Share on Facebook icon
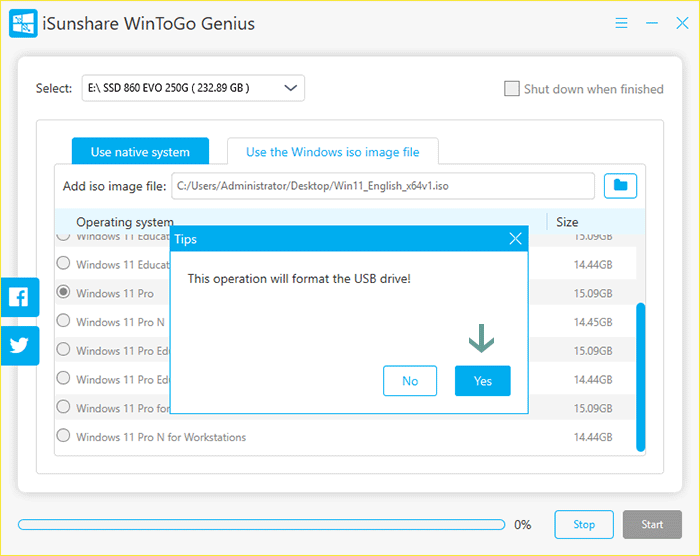The height and width of the screenshot is (556, 700). (x=20, y=297)
